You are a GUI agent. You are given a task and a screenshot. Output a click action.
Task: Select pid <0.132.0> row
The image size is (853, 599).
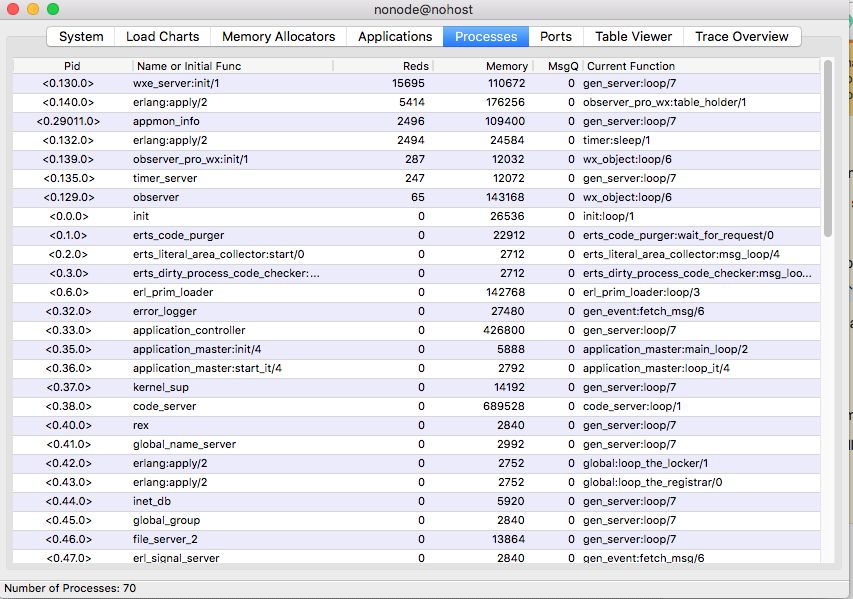416,140
